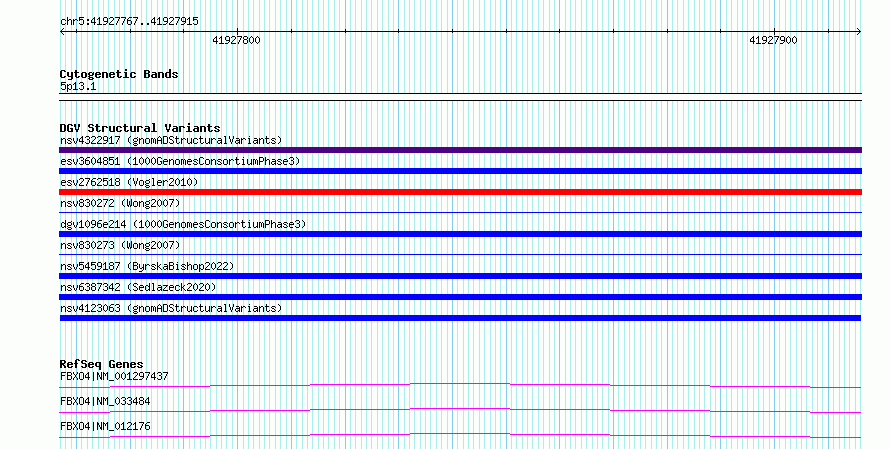The image size is (890, 449).
Task: Open variant nsv6387342 (Sedlazeck2020) label
Action: pos(138,287)
